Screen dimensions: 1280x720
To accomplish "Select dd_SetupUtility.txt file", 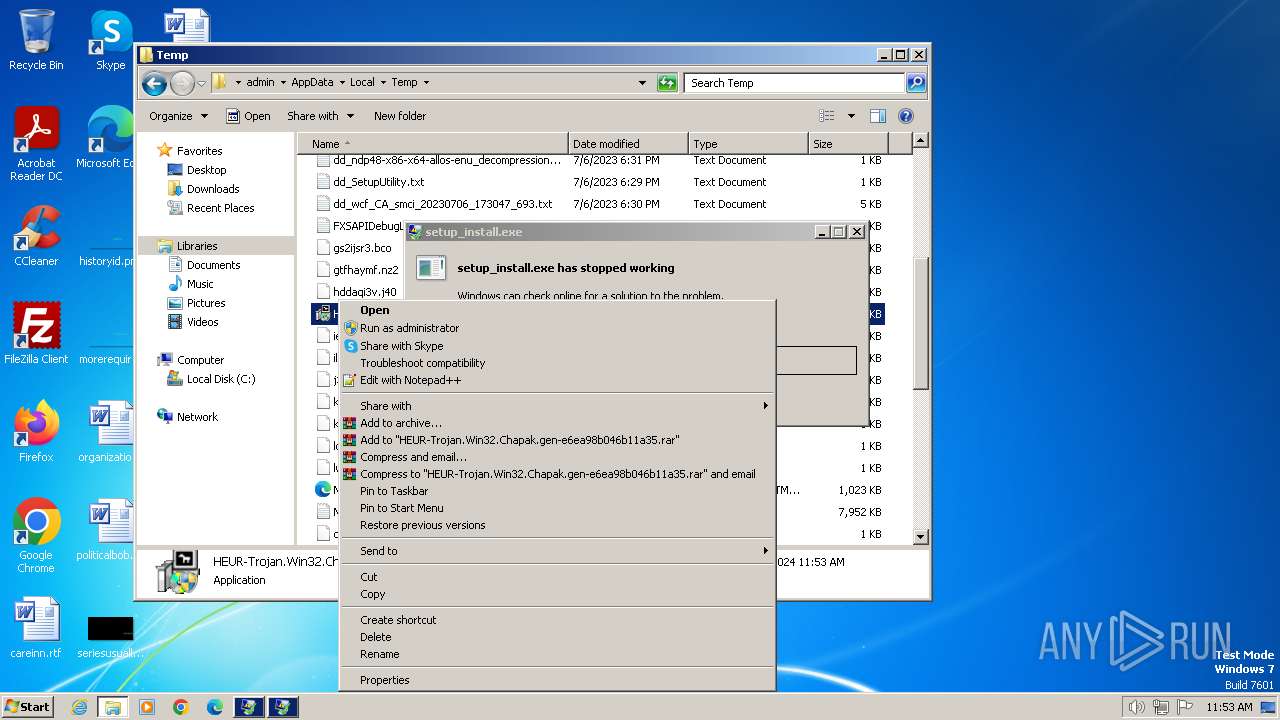I will (x=378, y=182).
